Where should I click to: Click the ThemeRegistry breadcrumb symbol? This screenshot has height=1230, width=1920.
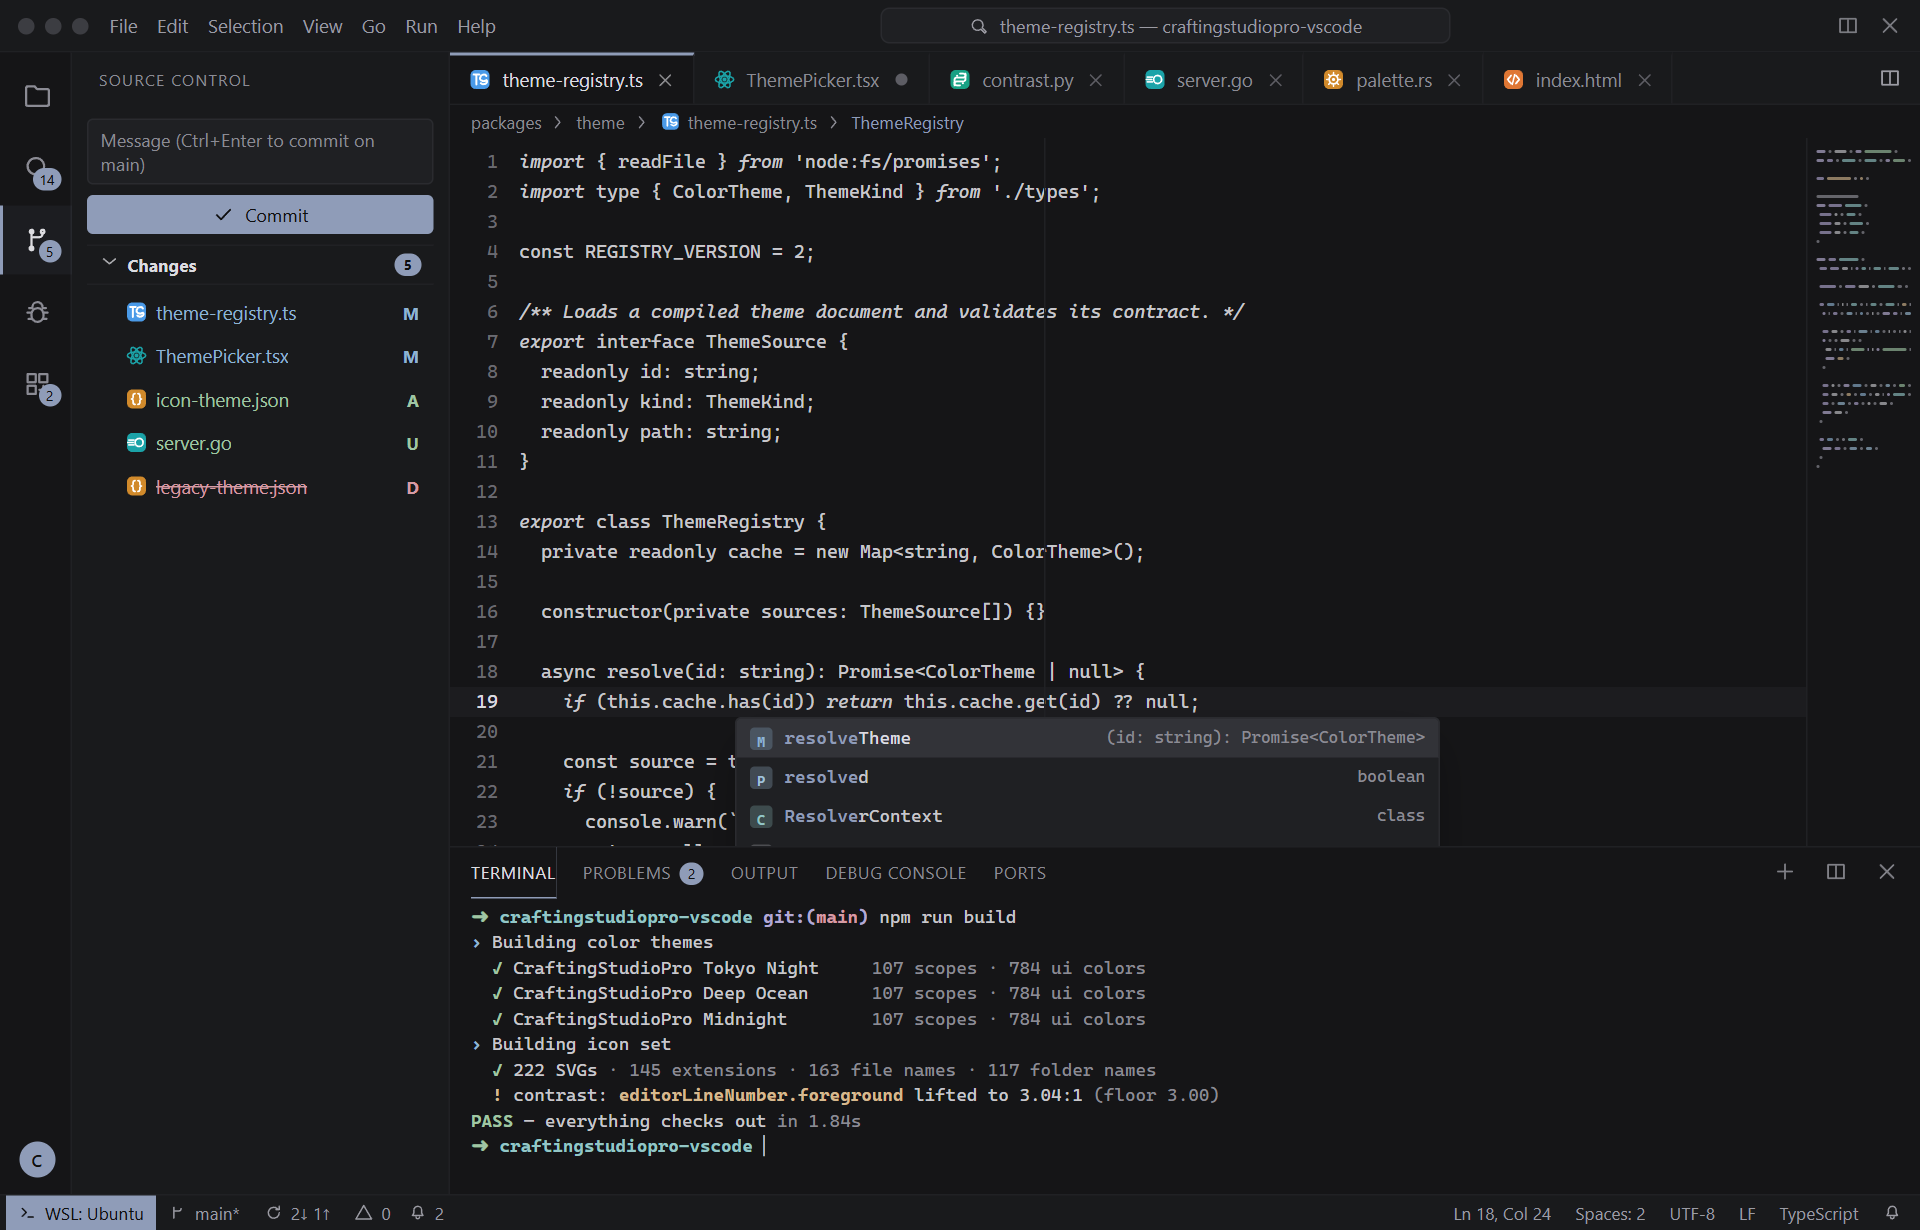pyautogui.click(x=907, y=123)
